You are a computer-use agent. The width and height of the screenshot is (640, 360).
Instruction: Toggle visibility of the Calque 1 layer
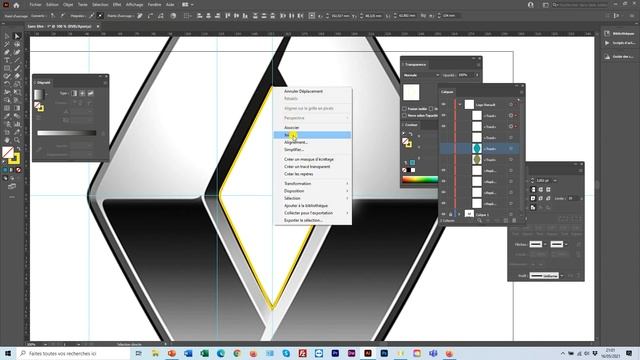444,214
